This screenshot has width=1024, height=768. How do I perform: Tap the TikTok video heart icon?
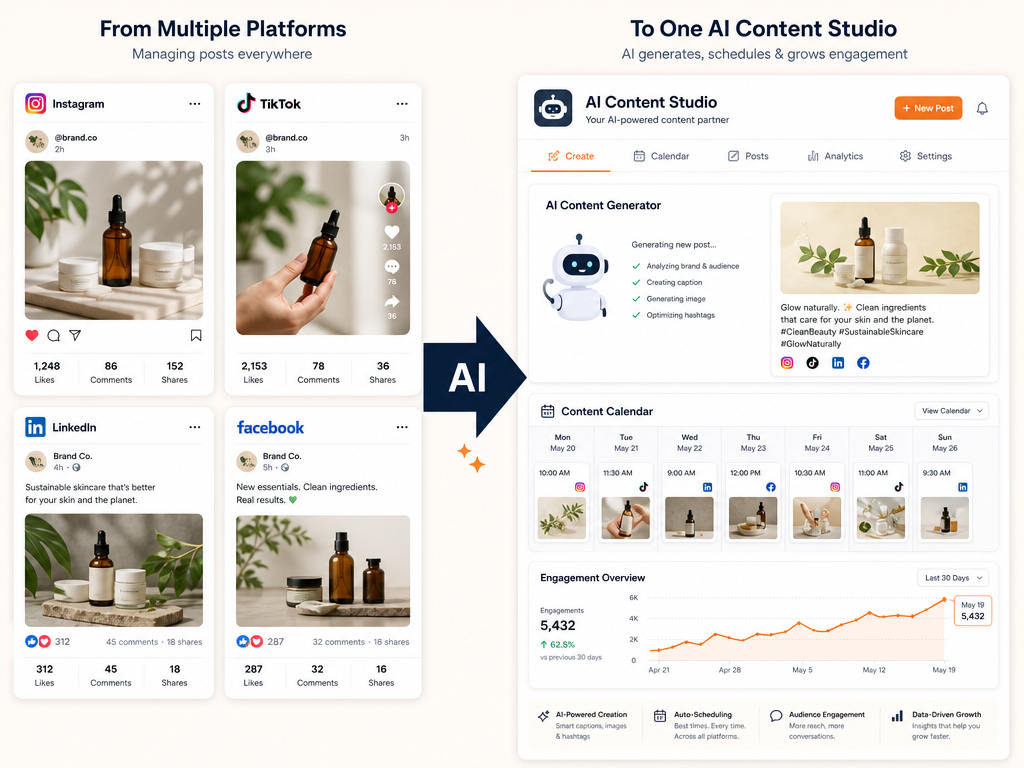point(392,232)
